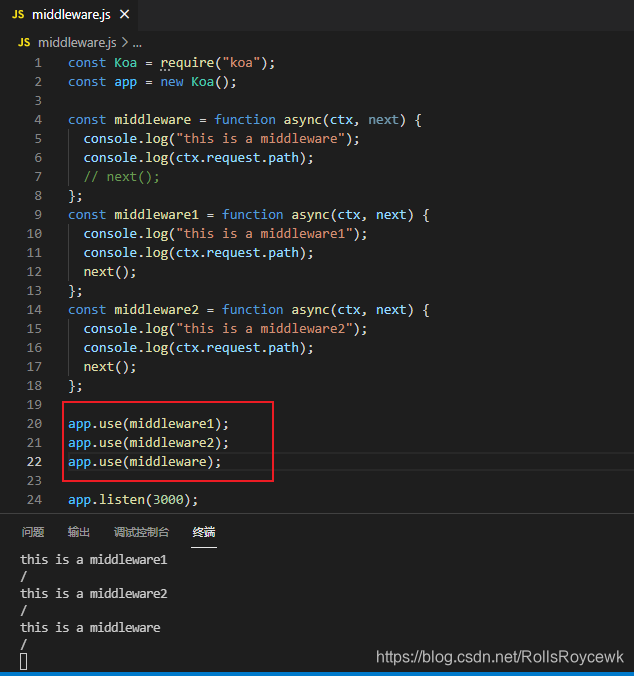Click line number 4 in the gutter

point(38,120)
